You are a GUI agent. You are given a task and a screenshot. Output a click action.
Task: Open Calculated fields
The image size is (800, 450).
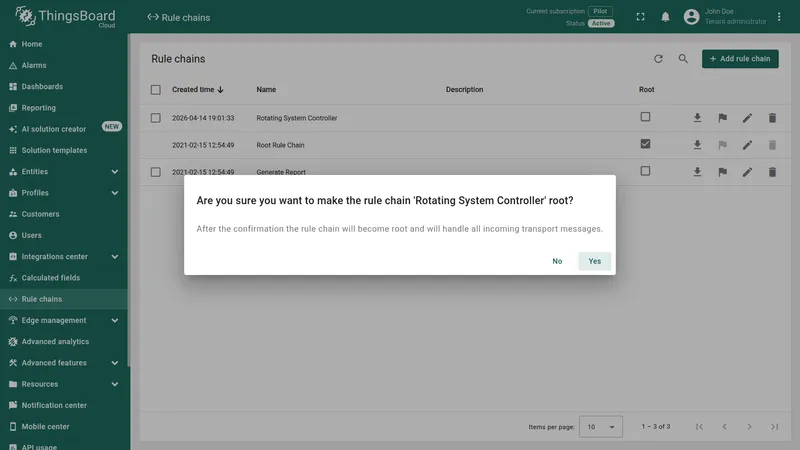coord(64,278)
